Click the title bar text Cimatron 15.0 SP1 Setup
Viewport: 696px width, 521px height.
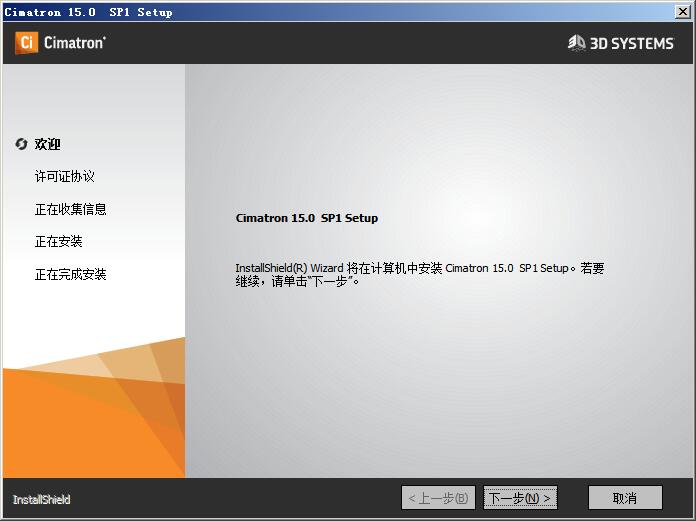pyautogui.click(x=88, y=12)
